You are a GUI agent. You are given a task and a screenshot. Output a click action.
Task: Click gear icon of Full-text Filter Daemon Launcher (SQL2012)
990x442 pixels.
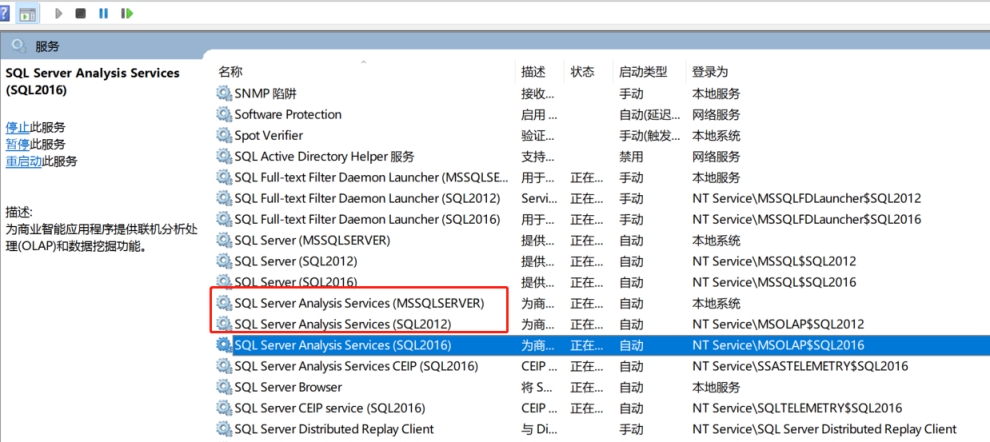click(x=224, y=198)
